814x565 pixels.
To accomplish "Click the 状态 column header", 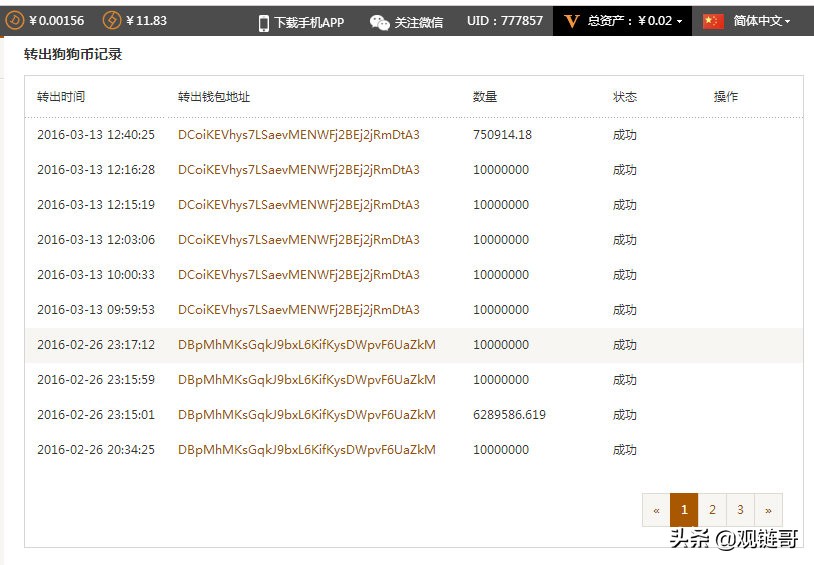I will [625, 97].
